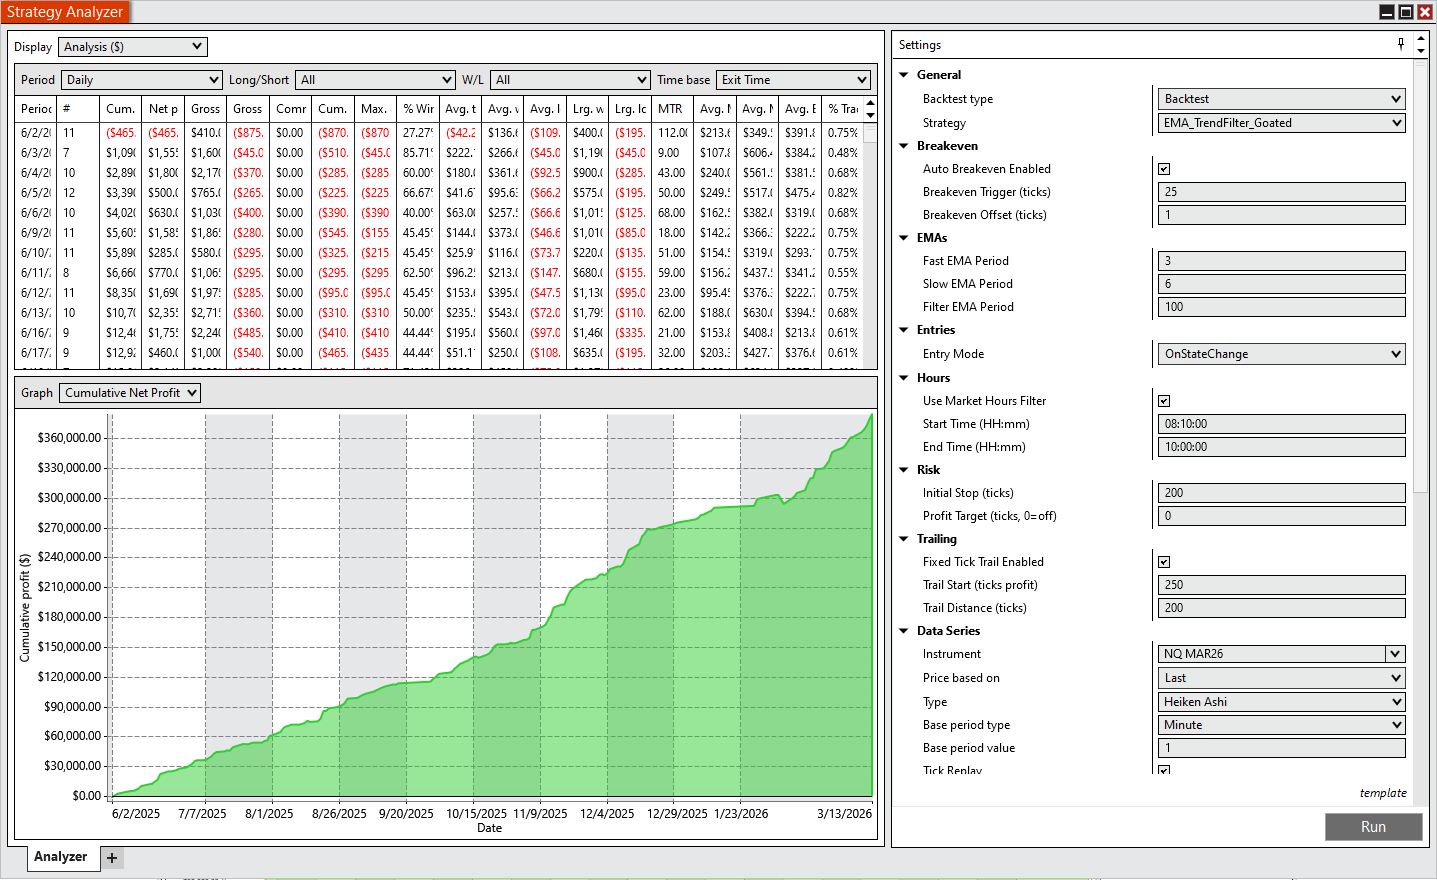The height and width of the screenshot is (880, 1437).
Task: Open the Long/Short dropdown
Action: pos(376,80)
